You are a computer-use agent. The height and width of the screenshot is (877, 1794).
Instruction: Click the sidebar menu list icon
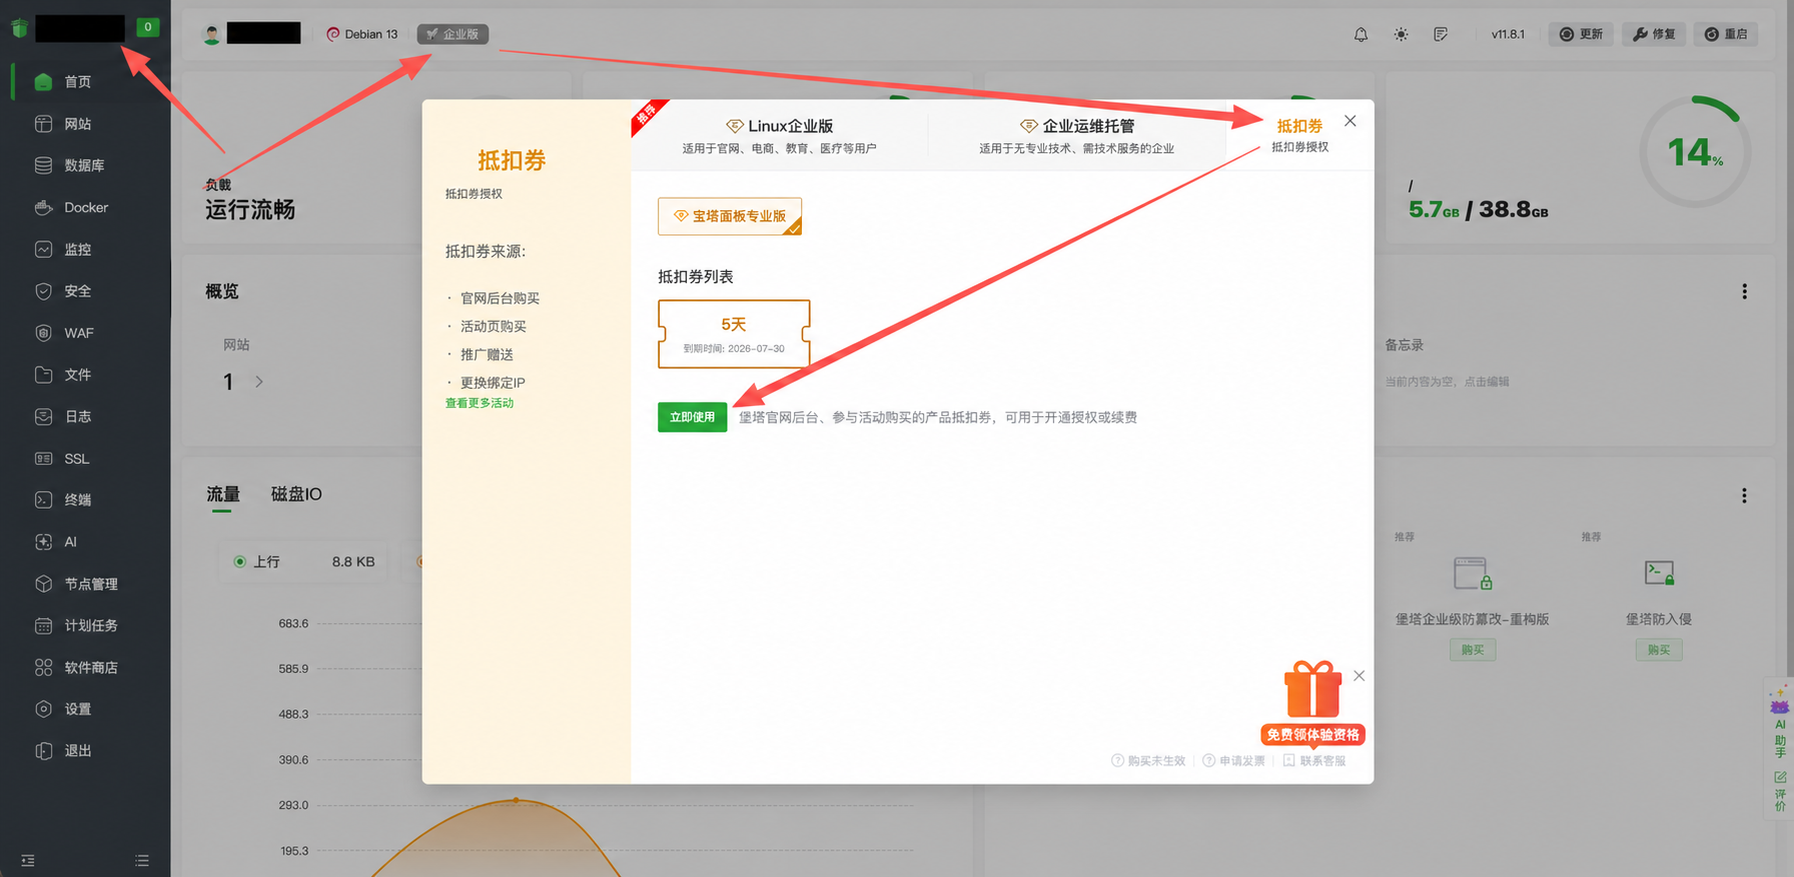142,861
